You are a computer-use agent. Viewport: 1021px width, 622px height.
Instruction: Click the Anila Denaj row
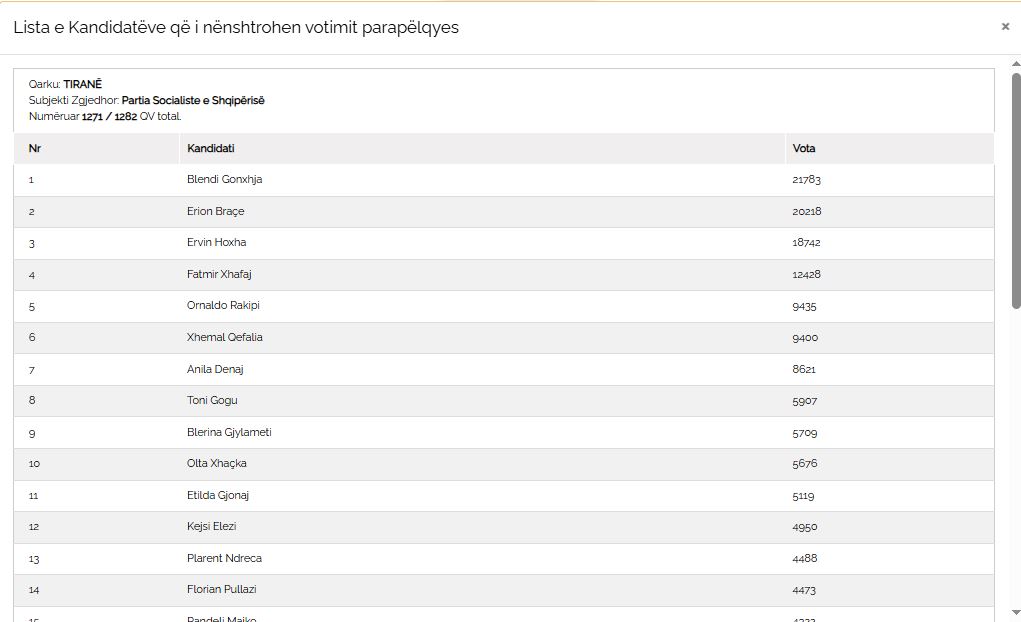click(215, 369)
